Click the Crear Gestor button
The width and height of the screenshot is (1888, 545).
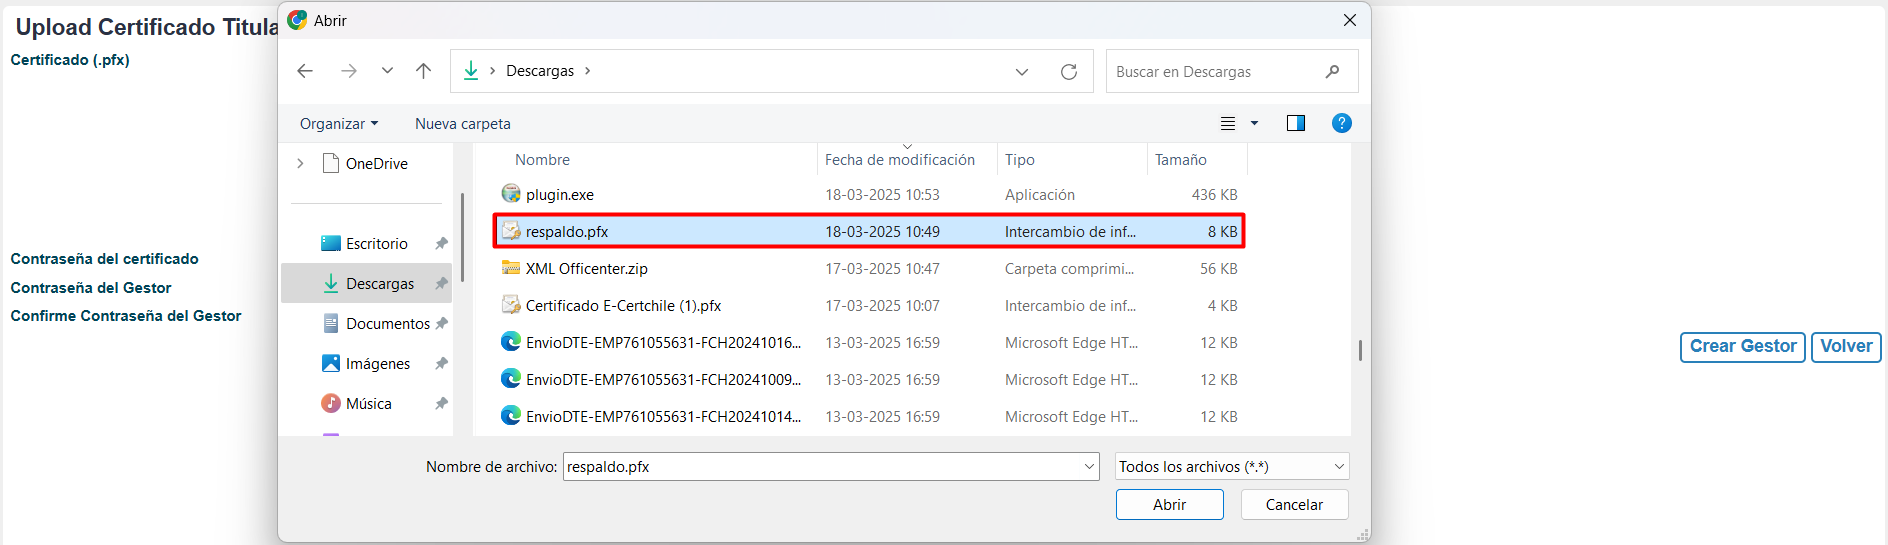1742,347
